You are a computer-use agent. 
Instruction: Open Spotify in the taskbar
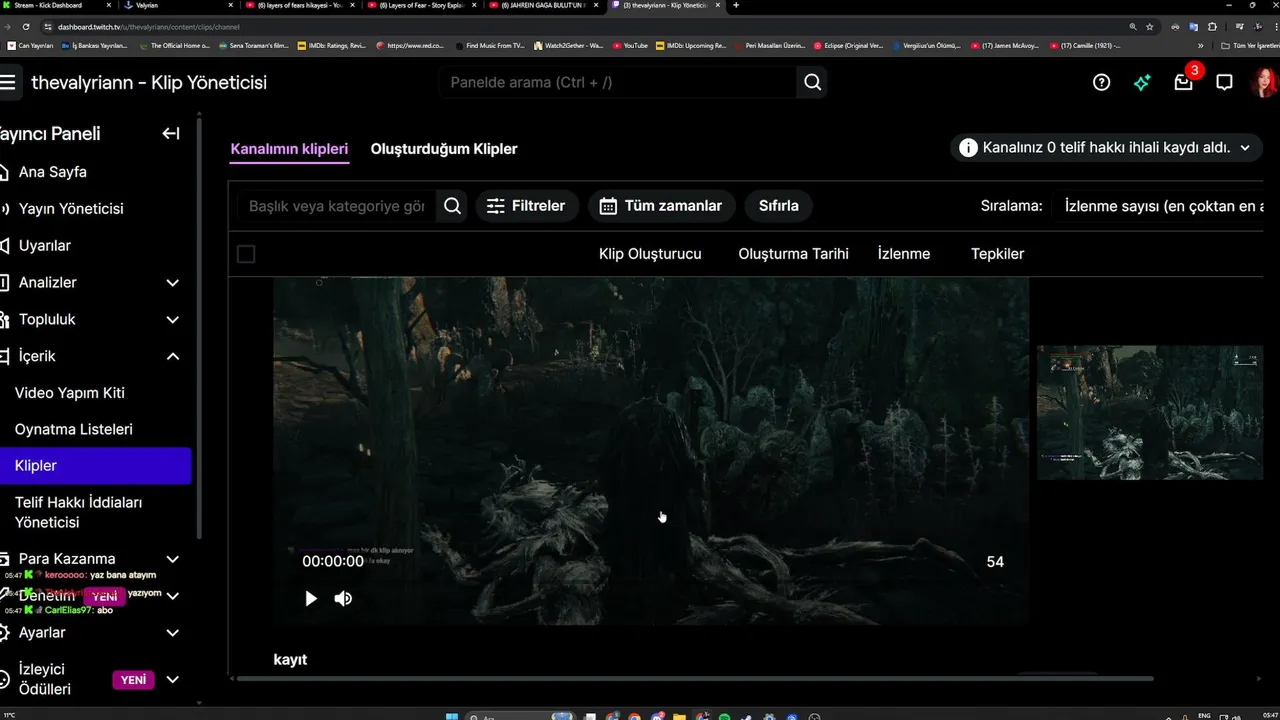[725, 716]
